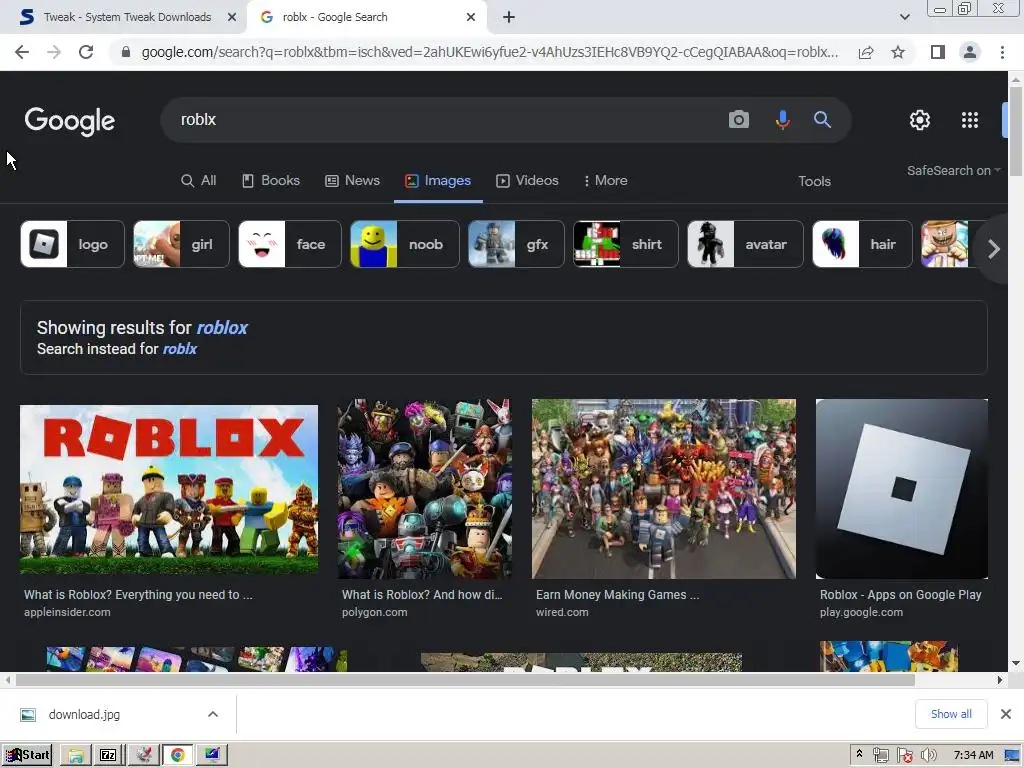
Task: Expand the SafeSearch on dropdown
Action: point(953,171)
